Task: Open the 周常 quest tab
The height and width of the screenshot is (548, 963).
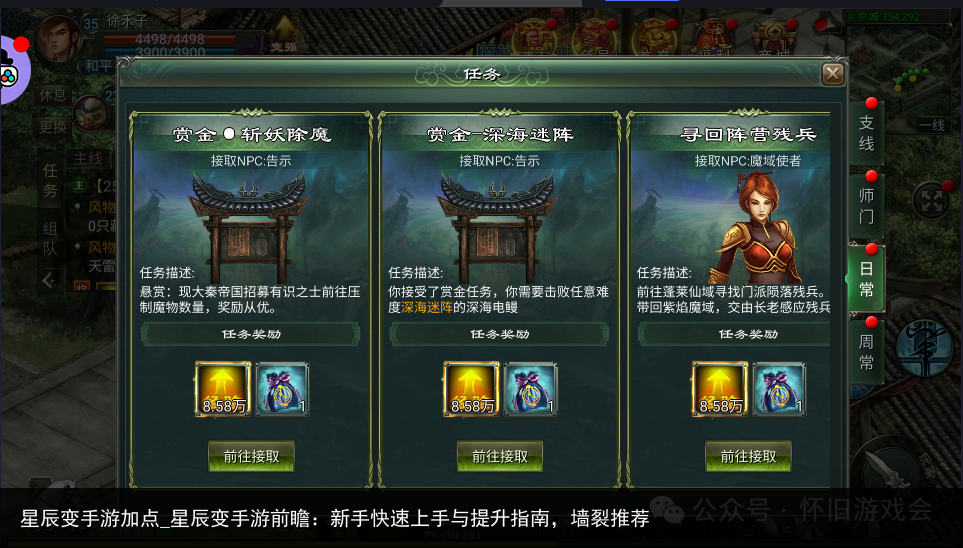Action: pyautogui.click(x=867, y=351)
